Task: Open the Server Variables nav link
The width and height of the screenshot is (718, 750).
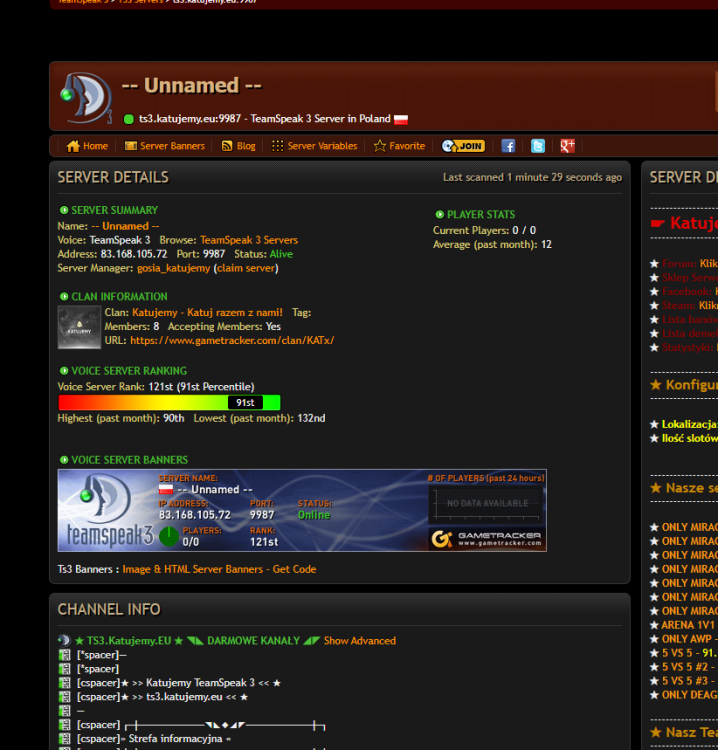Action: 322,146
